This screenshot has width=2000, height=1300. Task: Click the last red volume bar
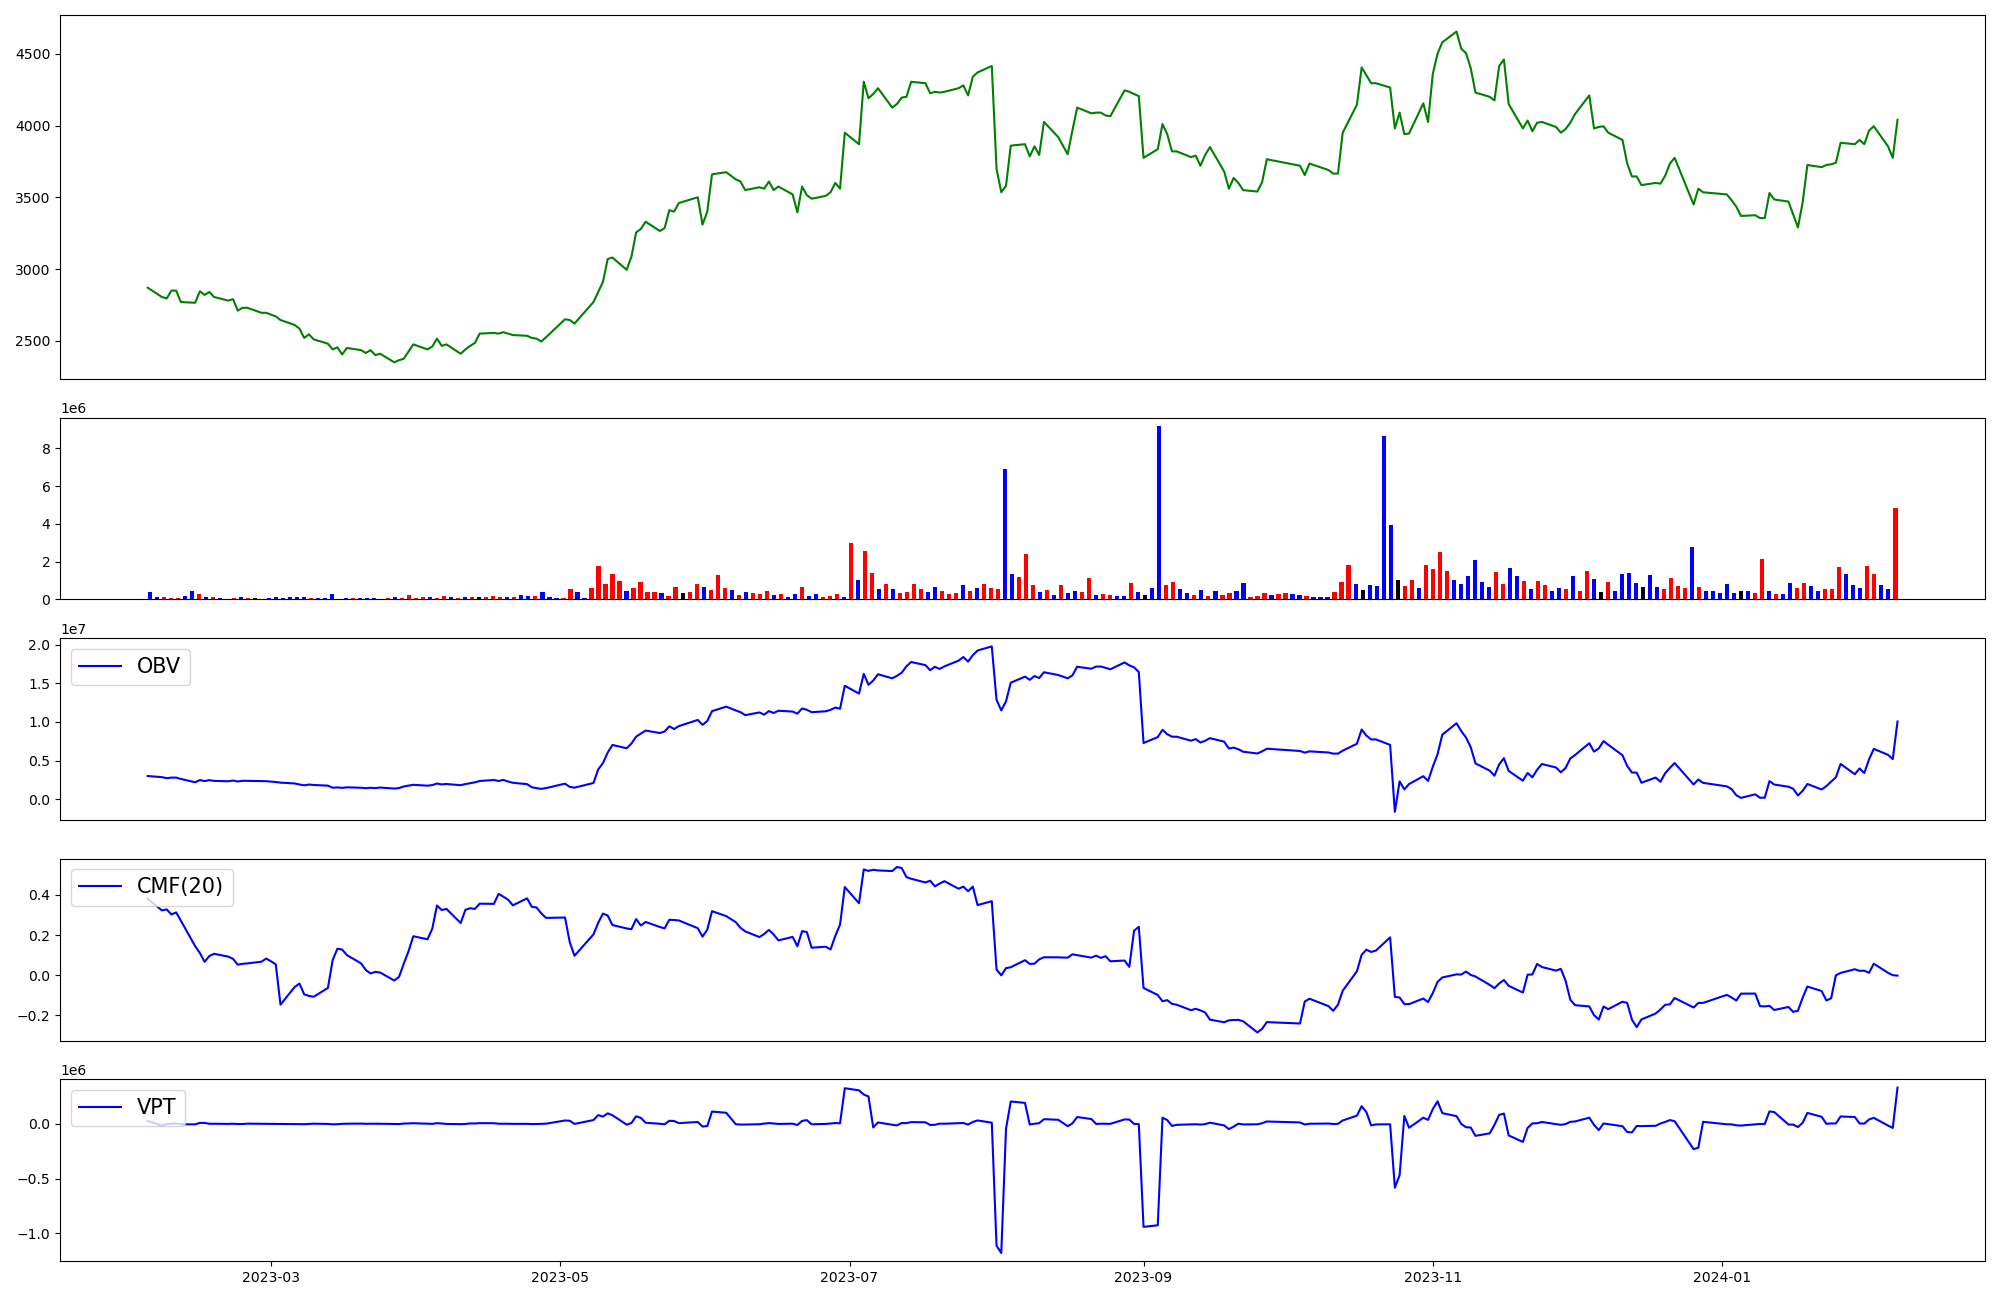[x=1895, y=554]
